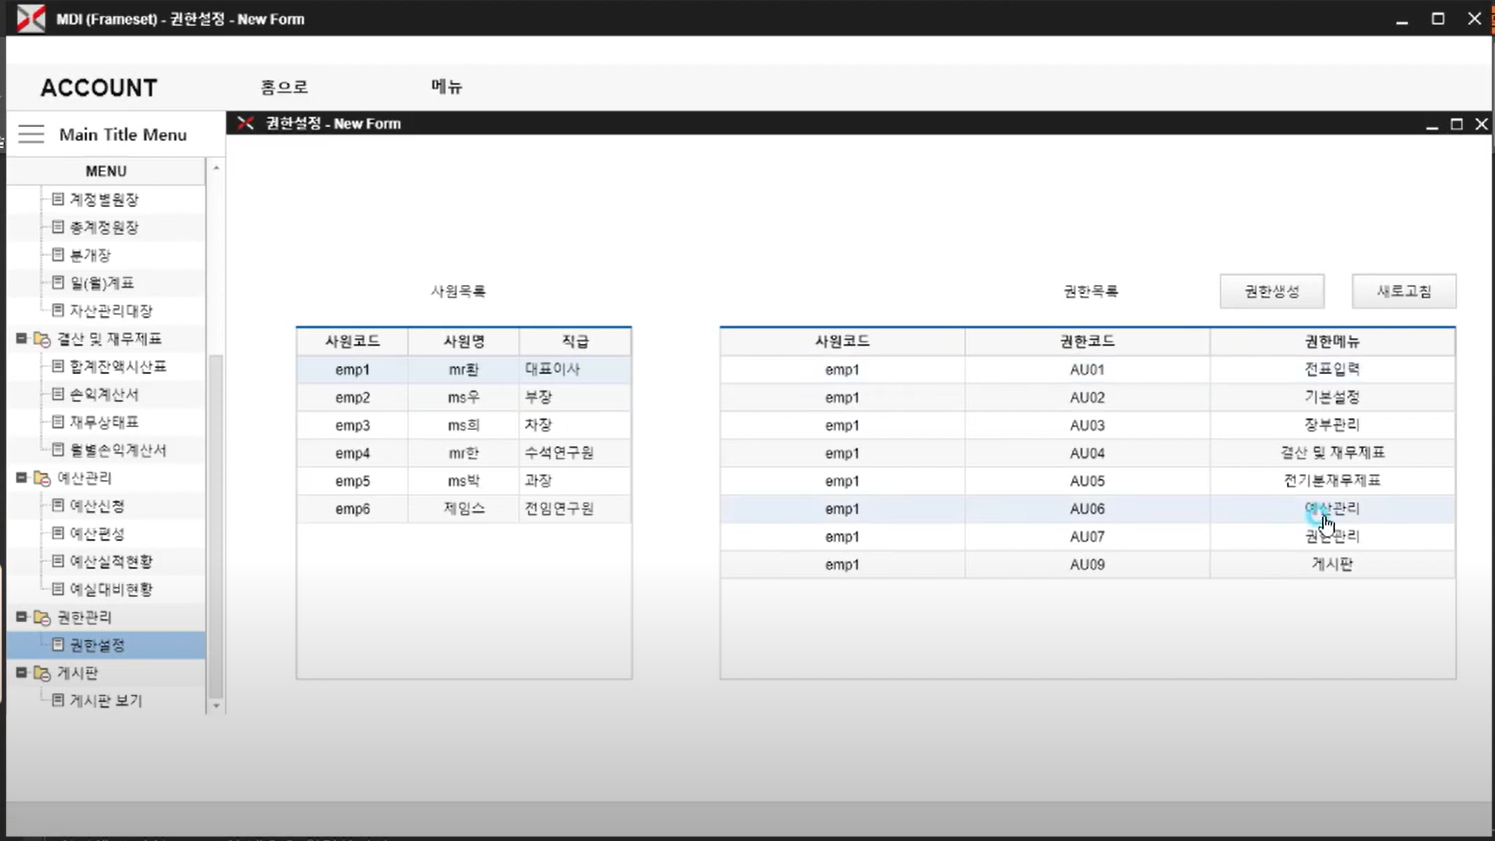Screen dimensions: 1495x841
Task: Open the 예실대비현황 menu entry
Action: [111, 589]
